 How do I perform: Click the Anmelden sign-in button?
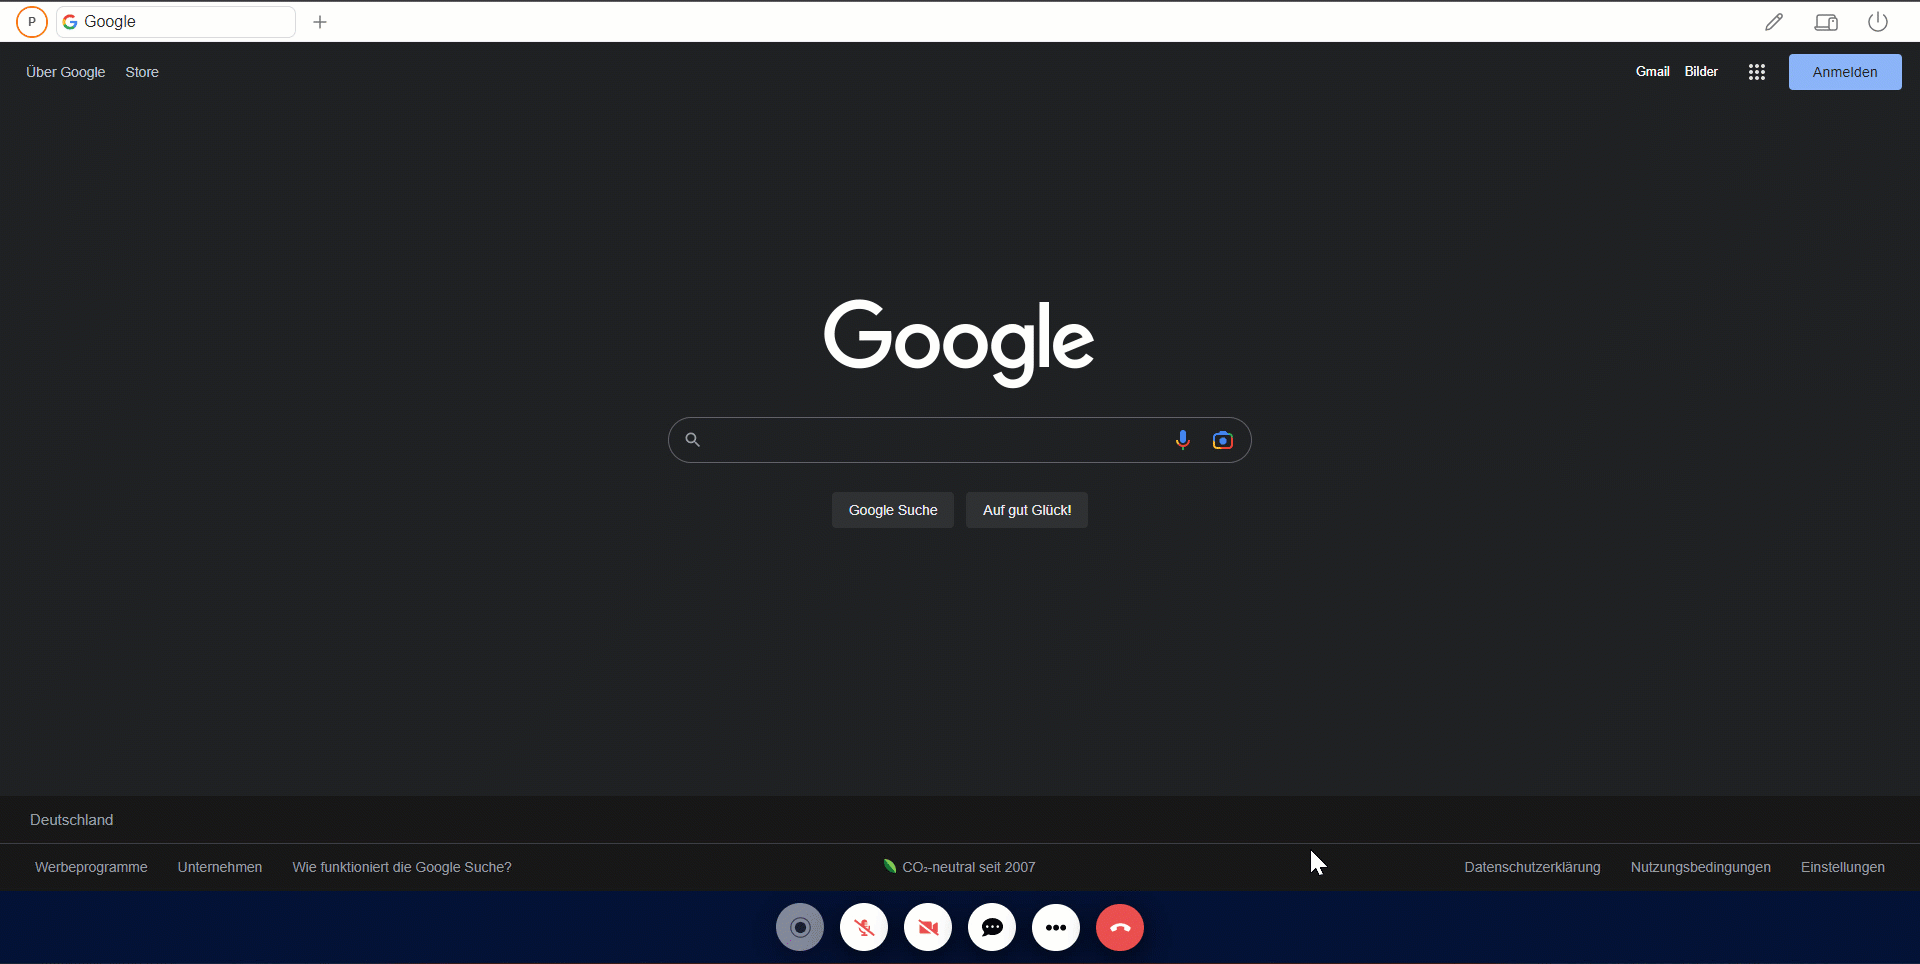(x=1845, y=72)
